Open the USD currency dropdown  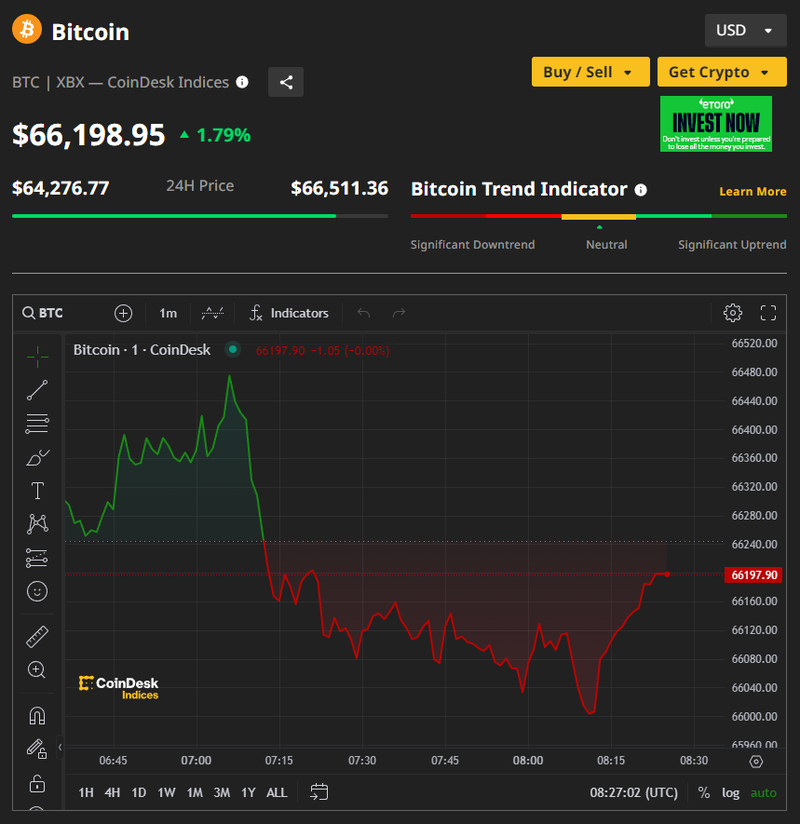pyautogui.click(x=745, y=30)
